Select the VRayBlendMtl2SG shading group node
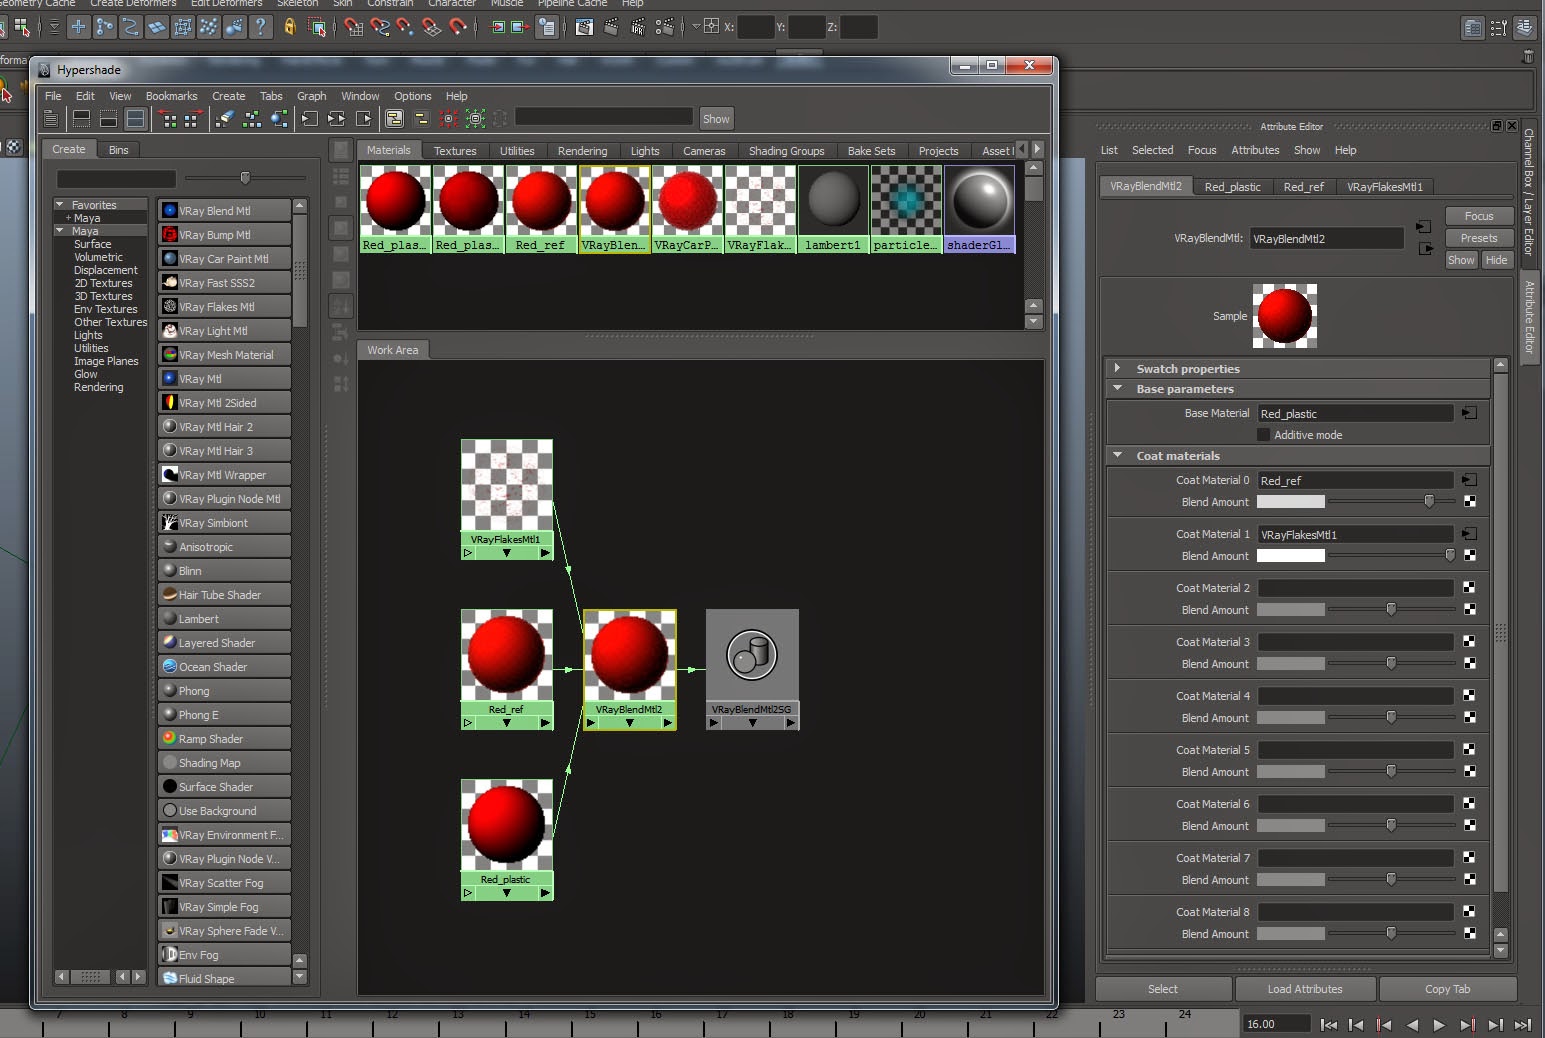This screenshot has height=1038, width=1545. (x=752, y=669)
